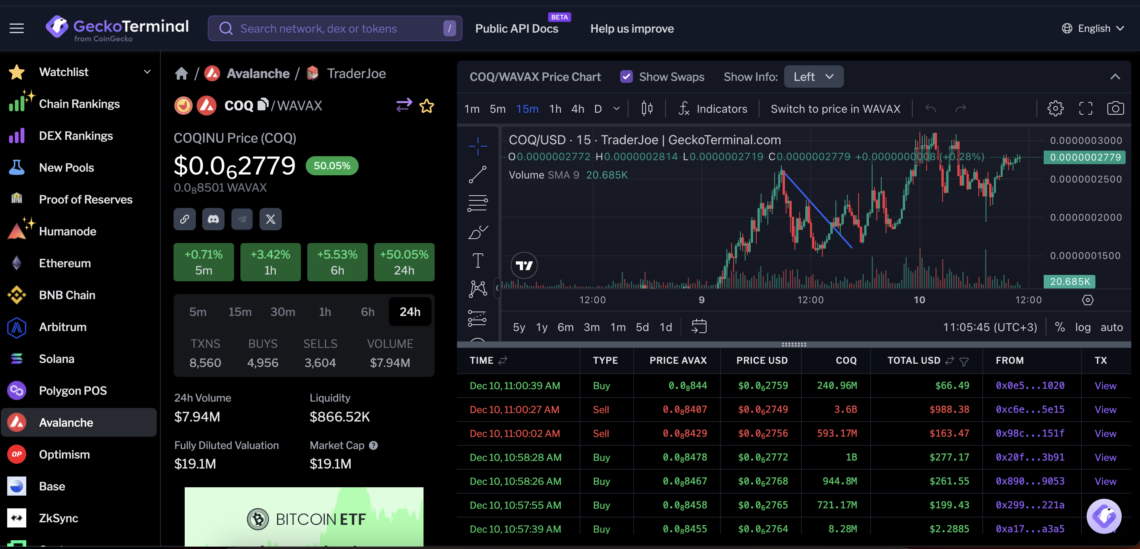Open the chart timezone 11:05:45 (UTC+3) menu
Viewport: 1140px width, 549px height.
tap(990, 327)
